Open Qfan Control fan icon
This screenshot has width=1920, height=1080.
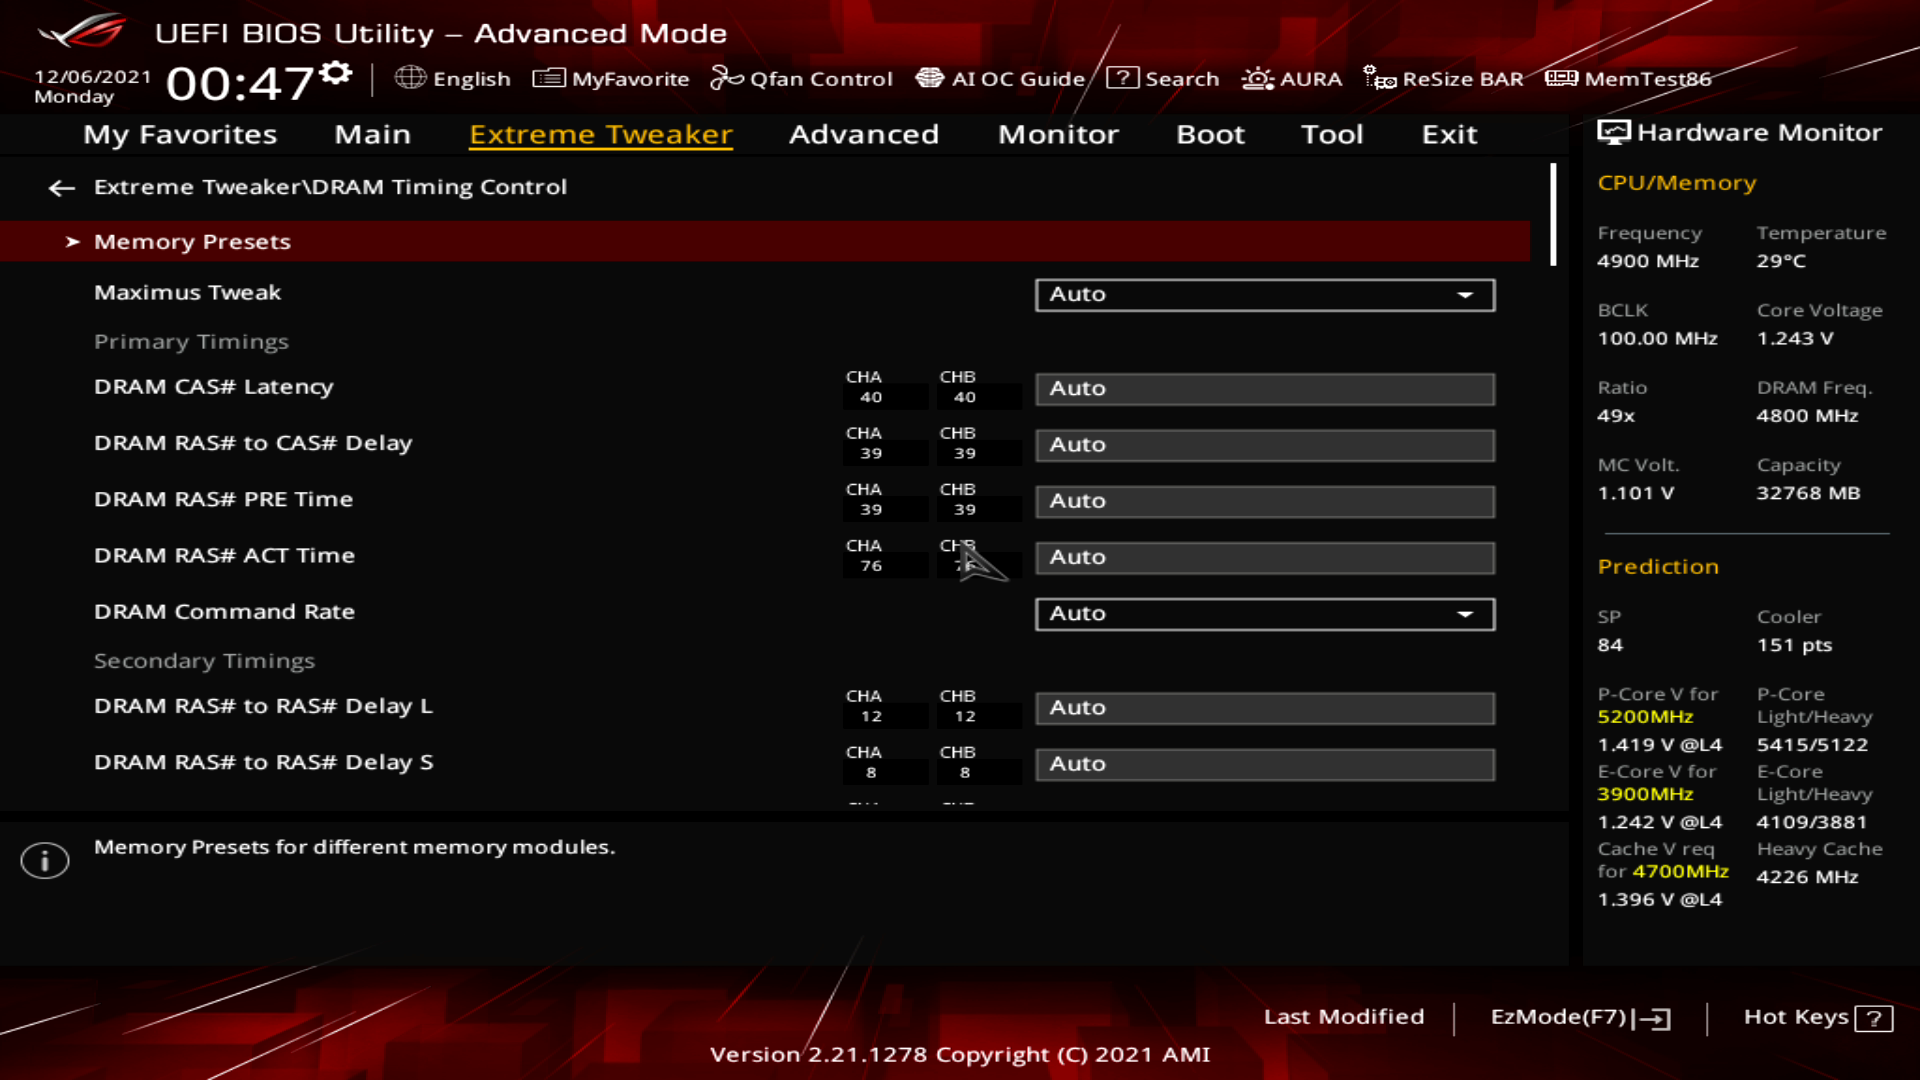(x=726, y=78)
